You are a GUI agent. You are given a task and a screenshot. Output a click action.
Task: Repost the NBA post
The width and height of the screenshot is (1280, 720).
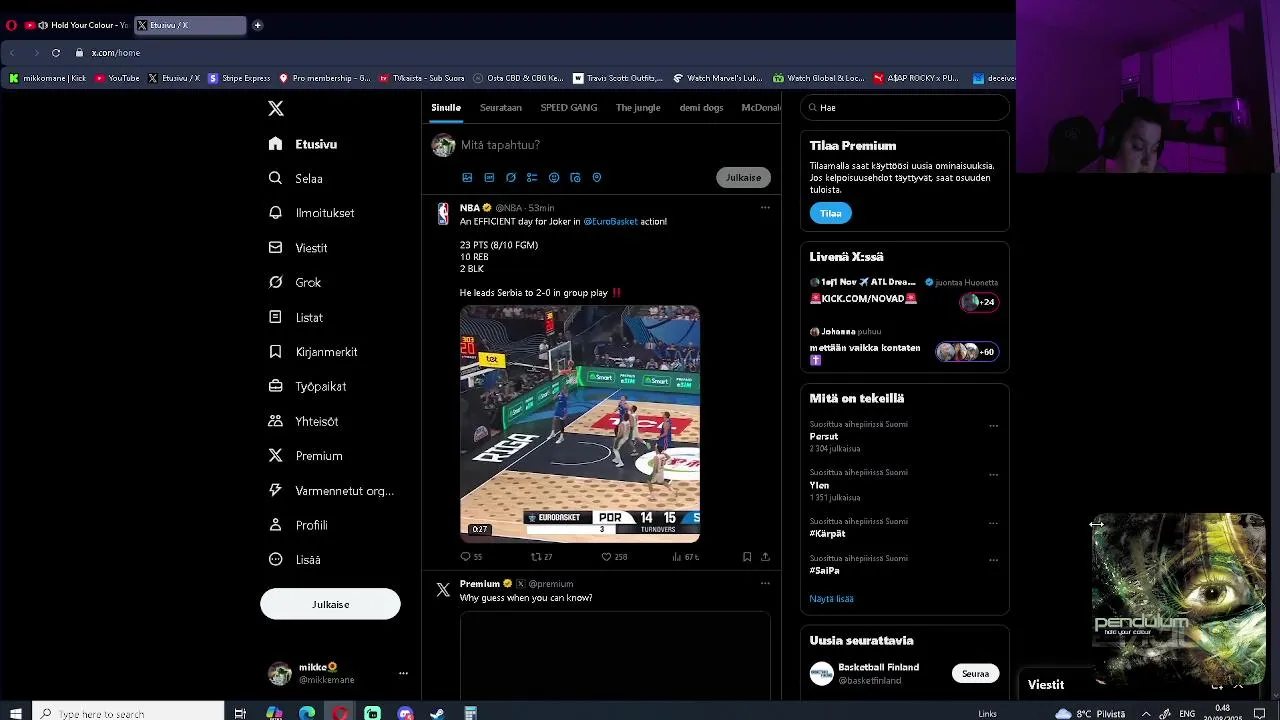click(x=541, y=557)
